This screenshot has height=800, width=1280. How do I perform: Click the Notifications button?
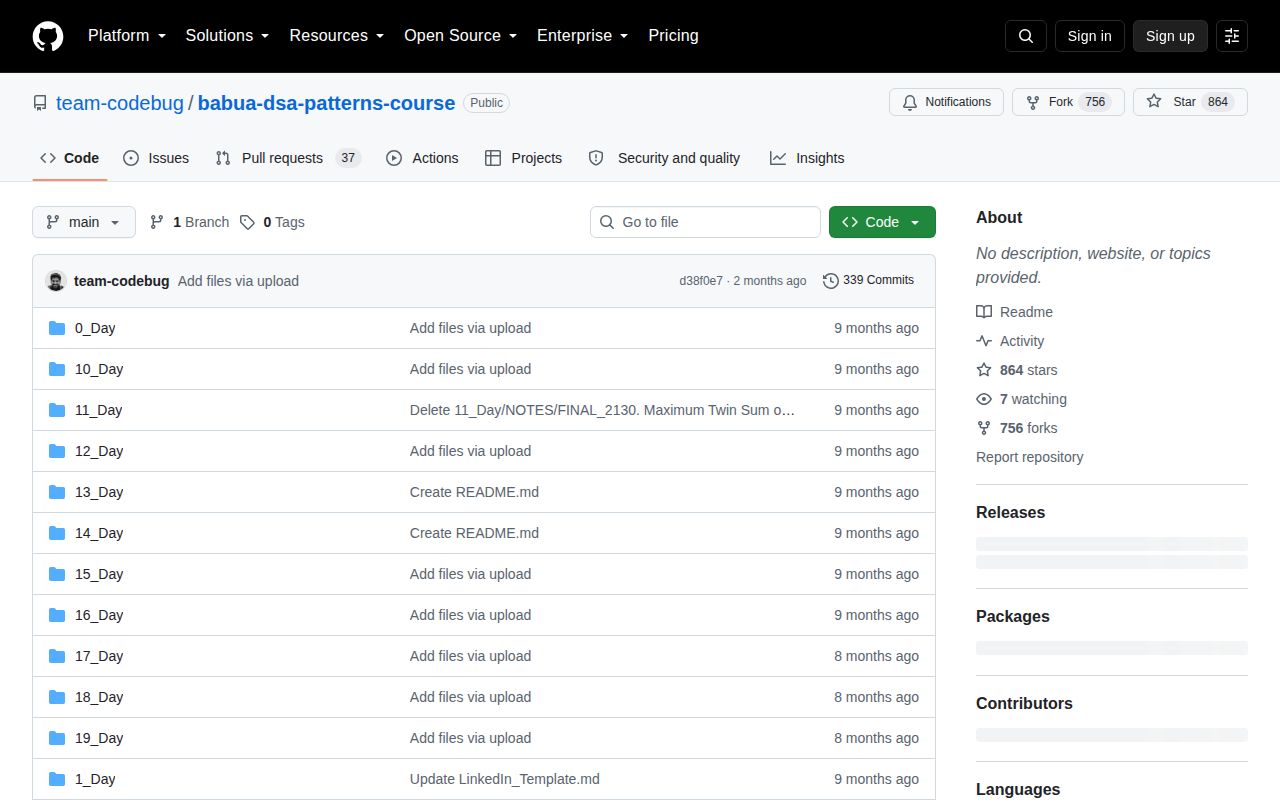946,102
